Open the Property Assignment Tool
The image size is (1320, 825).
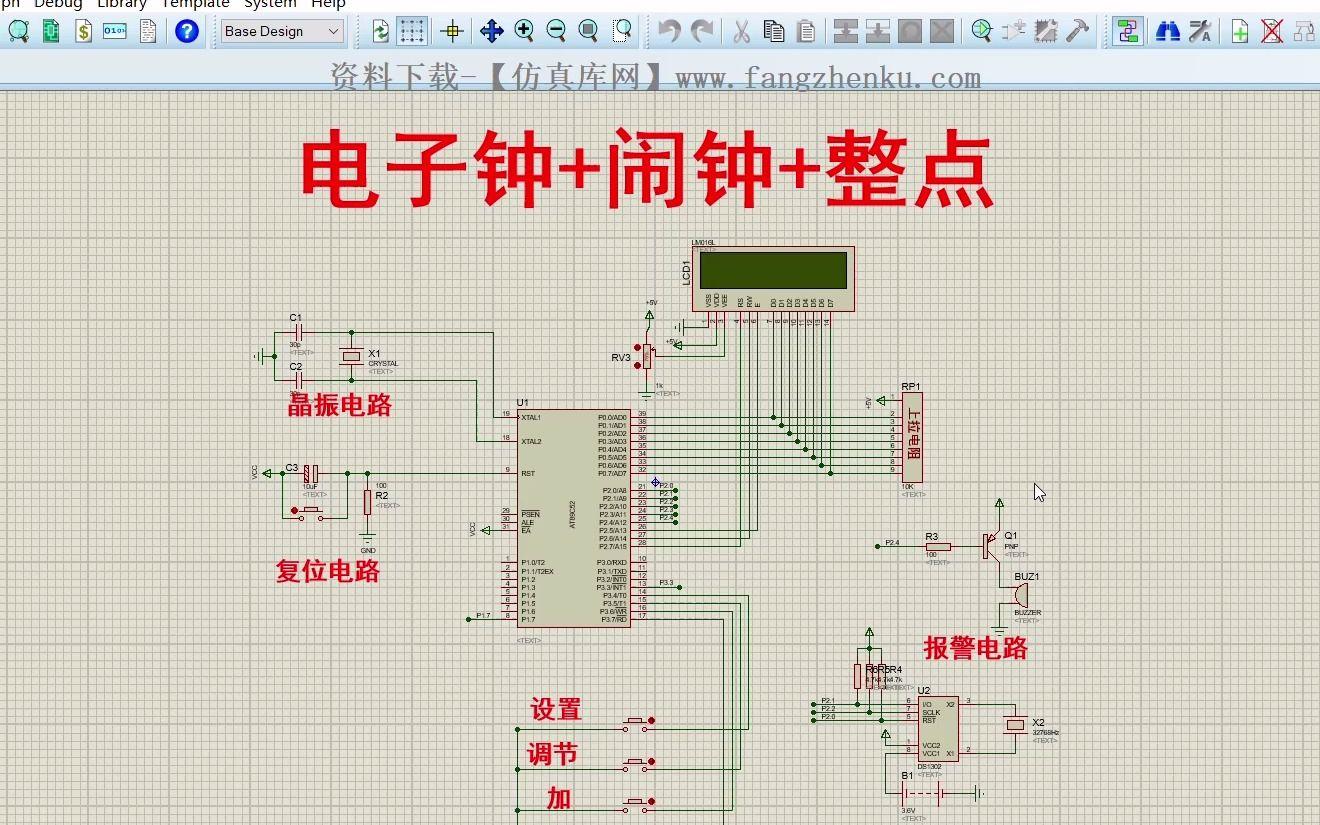[x=1199, y=31]
